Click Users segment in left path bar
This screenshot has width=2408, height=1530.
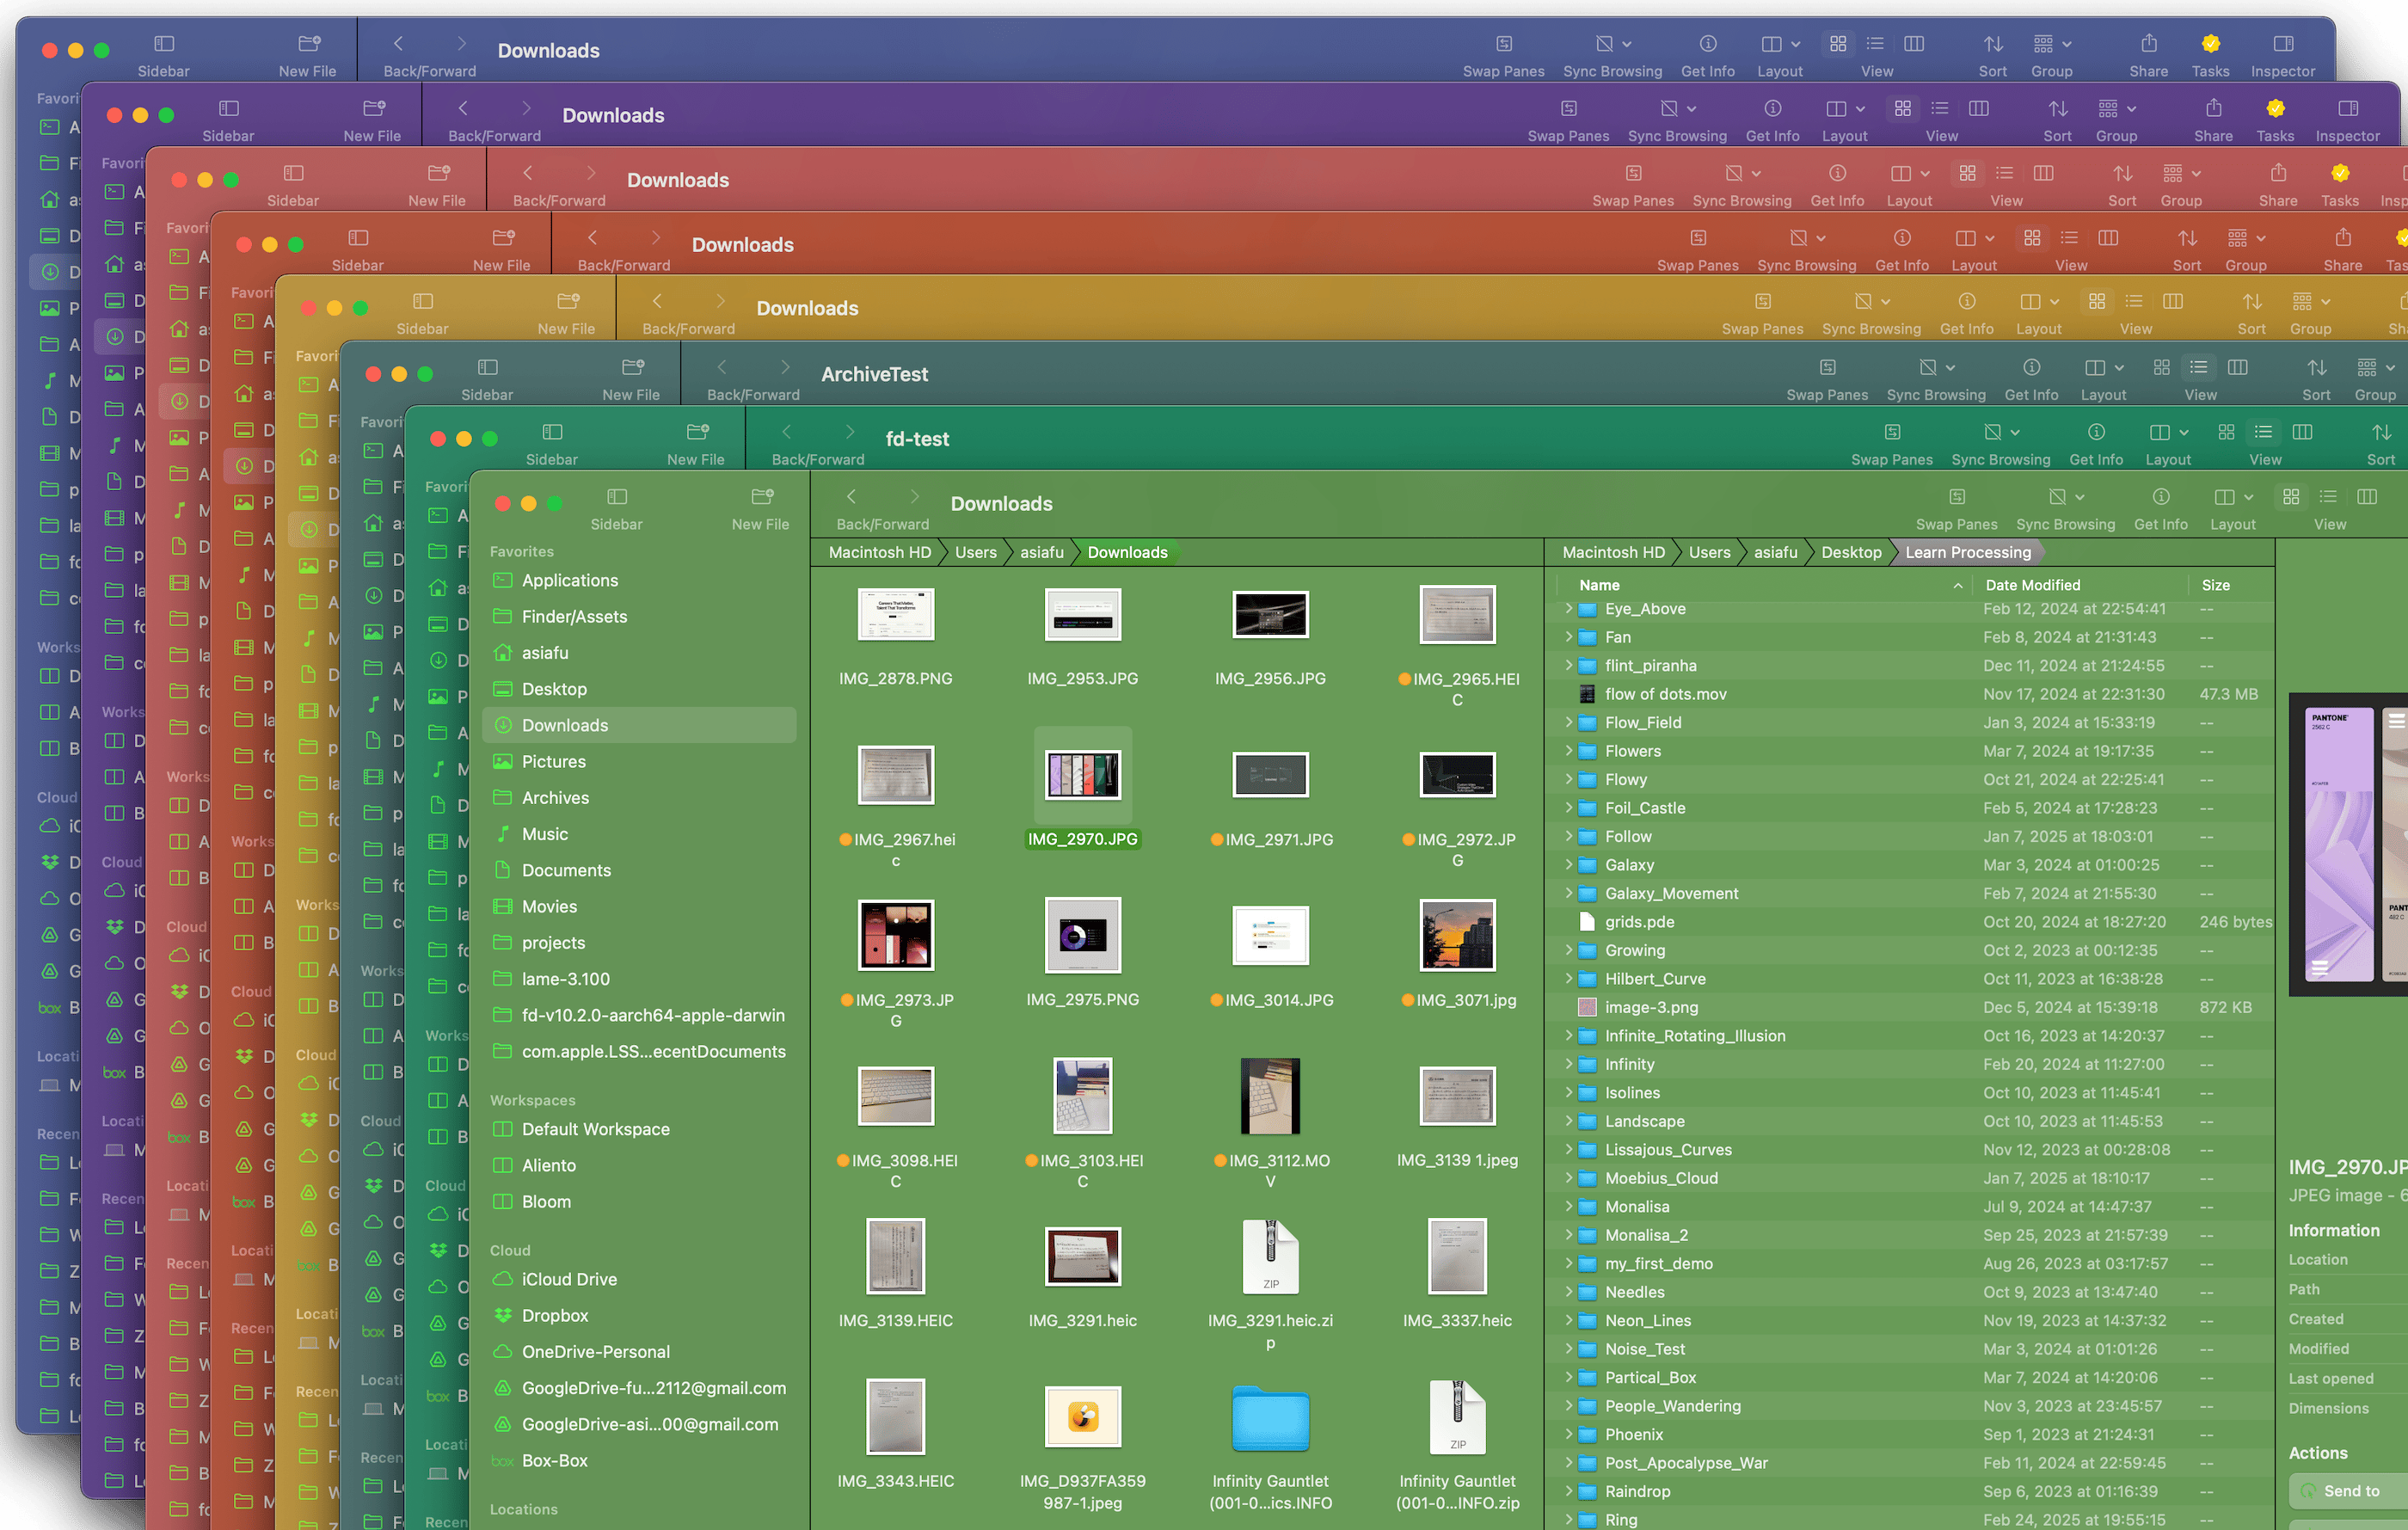click(x=975, y=552)
